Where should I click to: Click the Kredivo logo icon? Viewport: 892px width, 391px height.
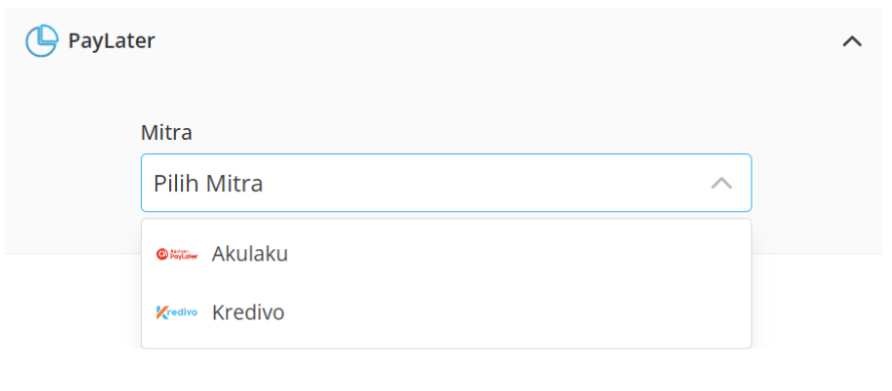tap(177, 312)
